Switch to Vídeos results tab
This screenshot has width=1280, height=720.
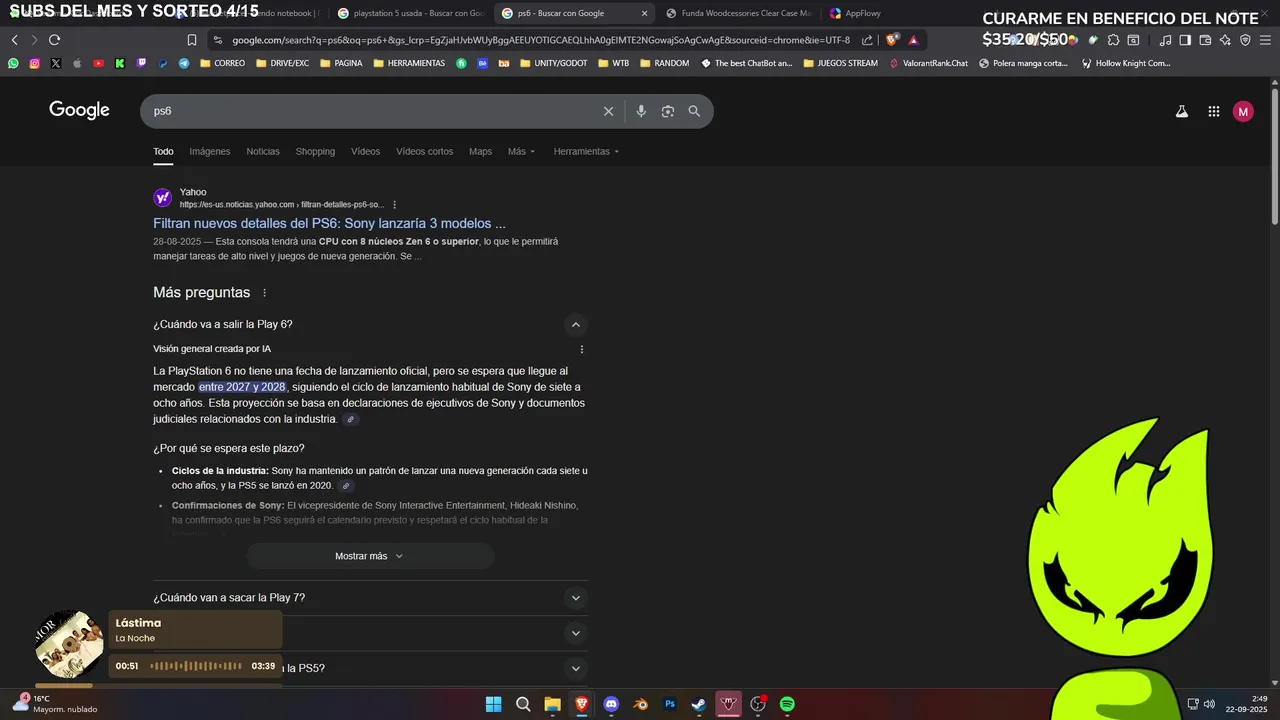click(365, 151)
